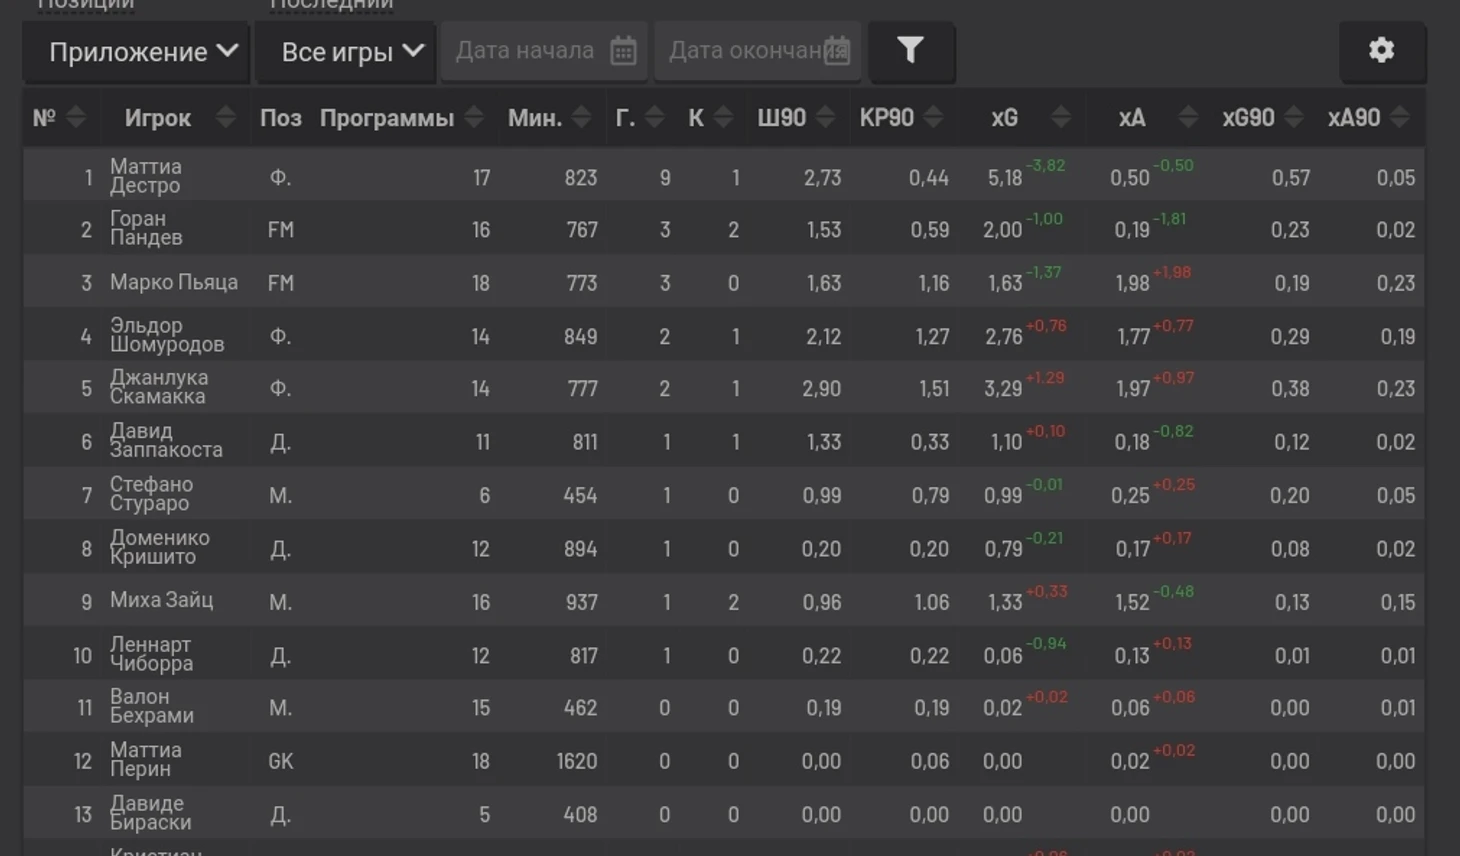This screenshot has height=856, width=1460.
Task: Sort by xG column arrows
Action: click(1061, 118)
